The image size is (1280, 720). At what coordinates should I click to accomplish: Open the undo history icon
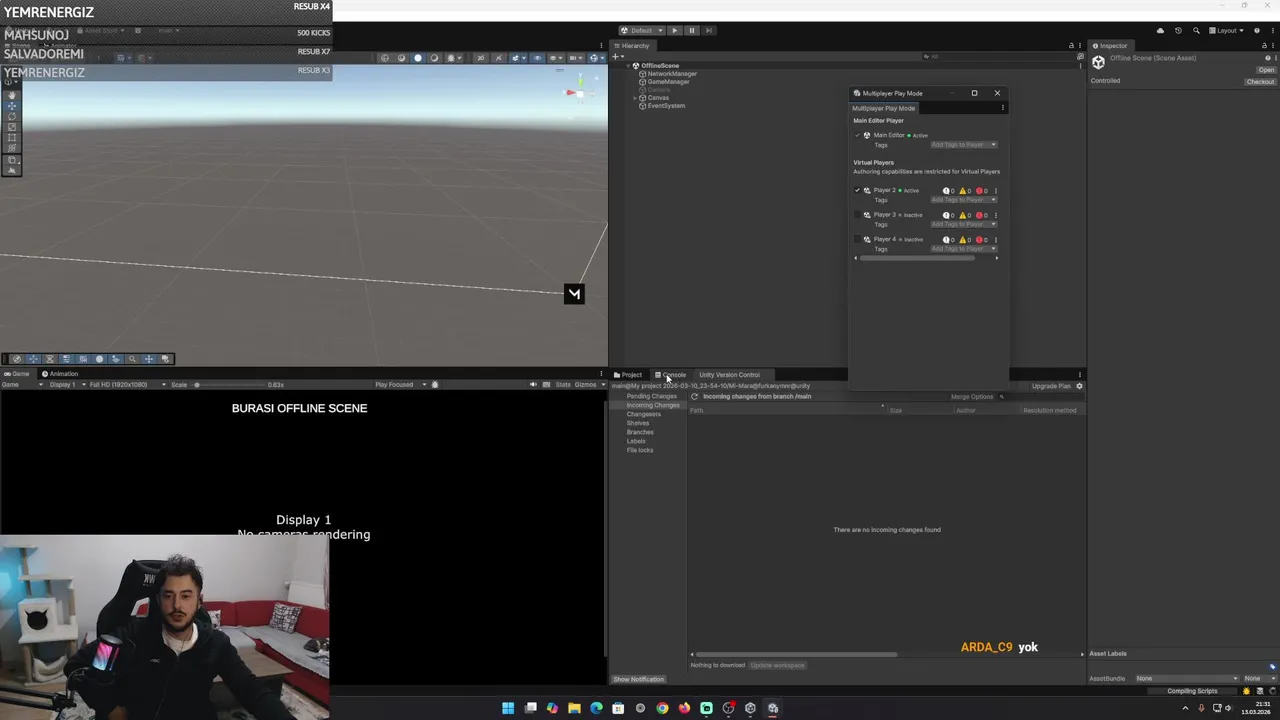pyautogui.click(x=1178, y=30)
